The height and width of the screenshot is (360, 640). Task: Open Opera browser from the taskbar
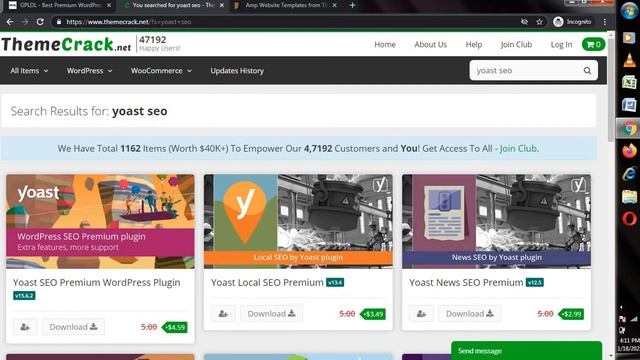629,219
